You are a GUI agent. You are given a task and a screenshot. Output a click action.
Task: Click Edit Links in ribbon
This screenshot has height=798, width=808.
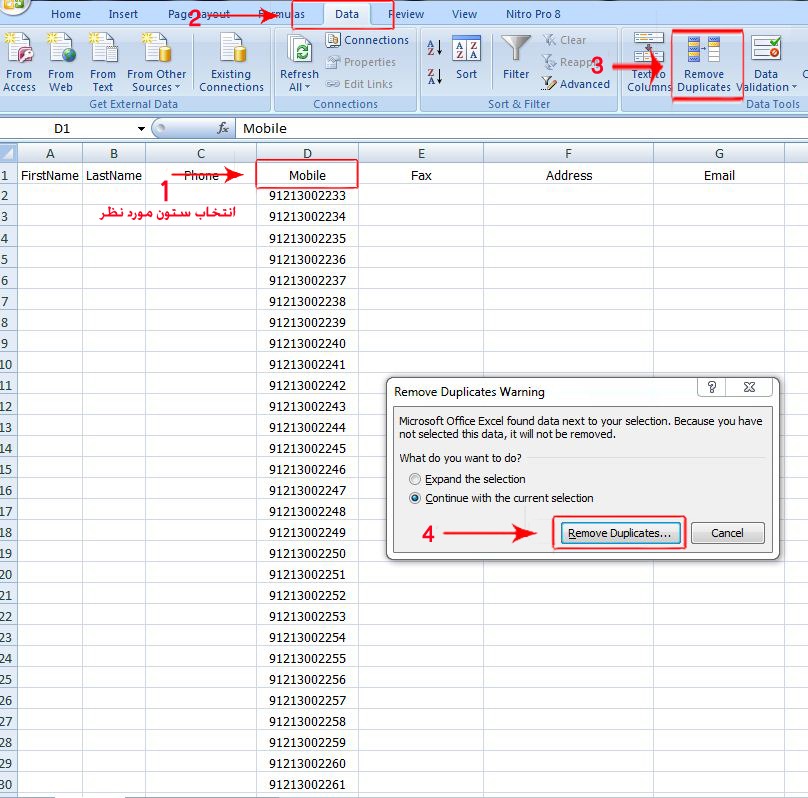[359, 84]
